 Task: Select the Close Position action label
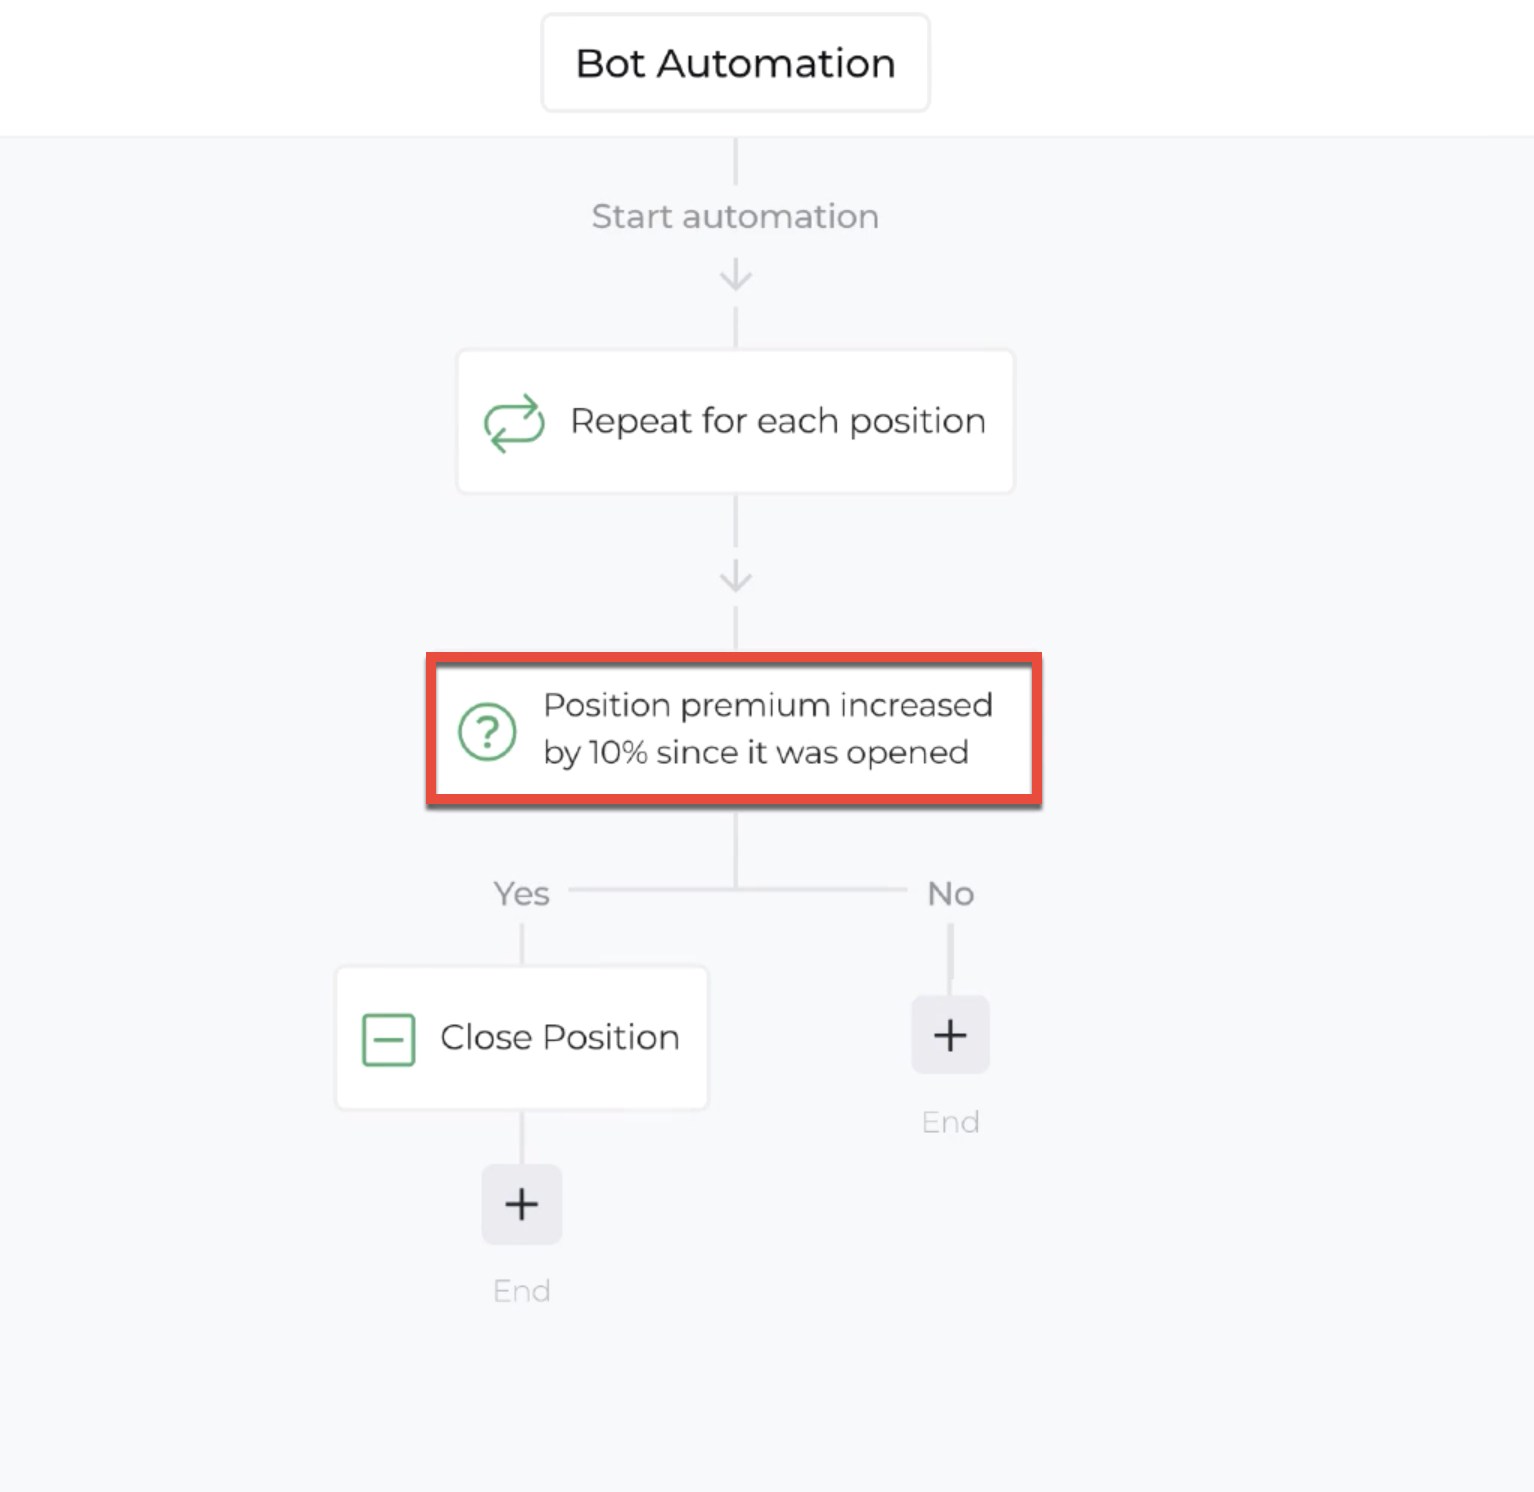tap(560, 1037)
